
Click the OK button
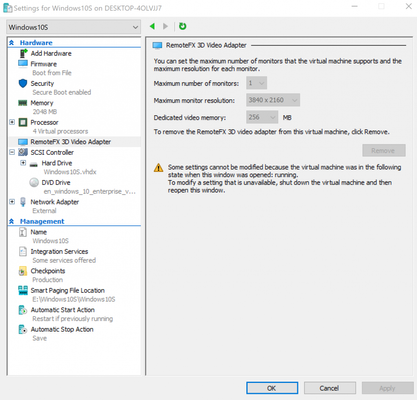click(272, 388)
